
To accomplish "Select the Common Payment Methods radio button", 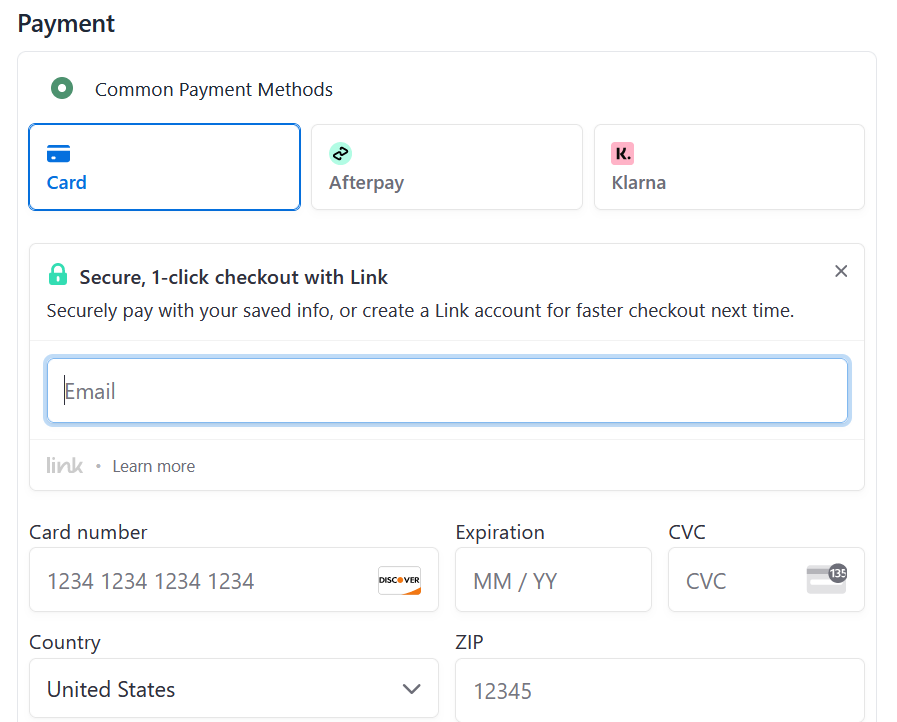I will [x=62, y=88].
